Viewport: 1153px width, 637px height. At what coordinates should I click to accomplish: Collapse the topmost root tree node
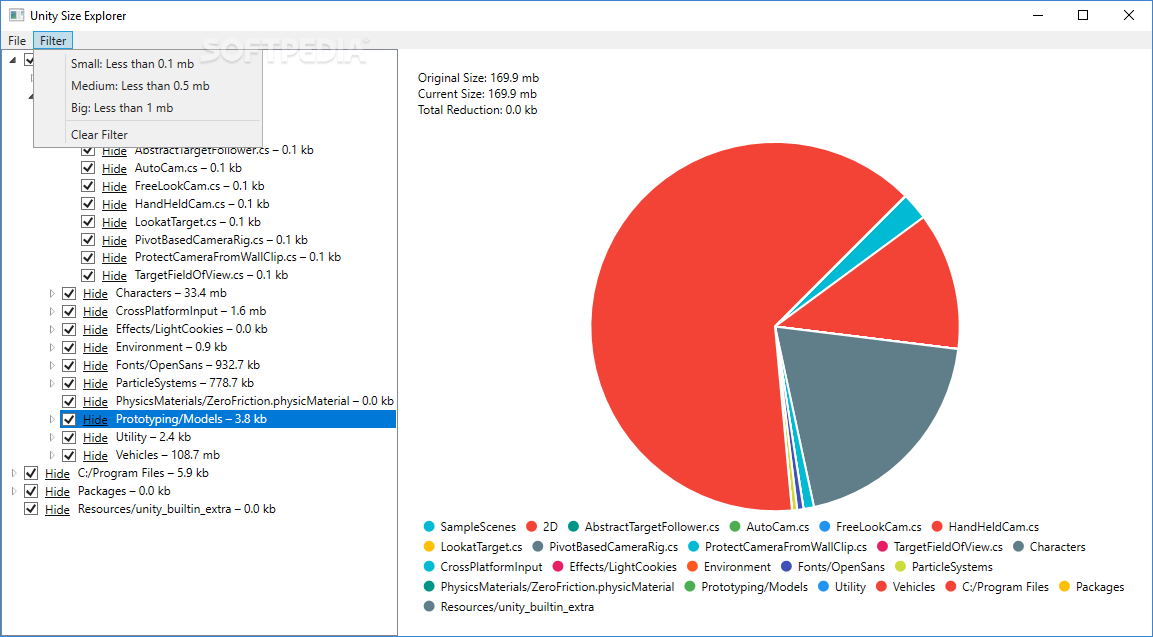click(13, 60)
